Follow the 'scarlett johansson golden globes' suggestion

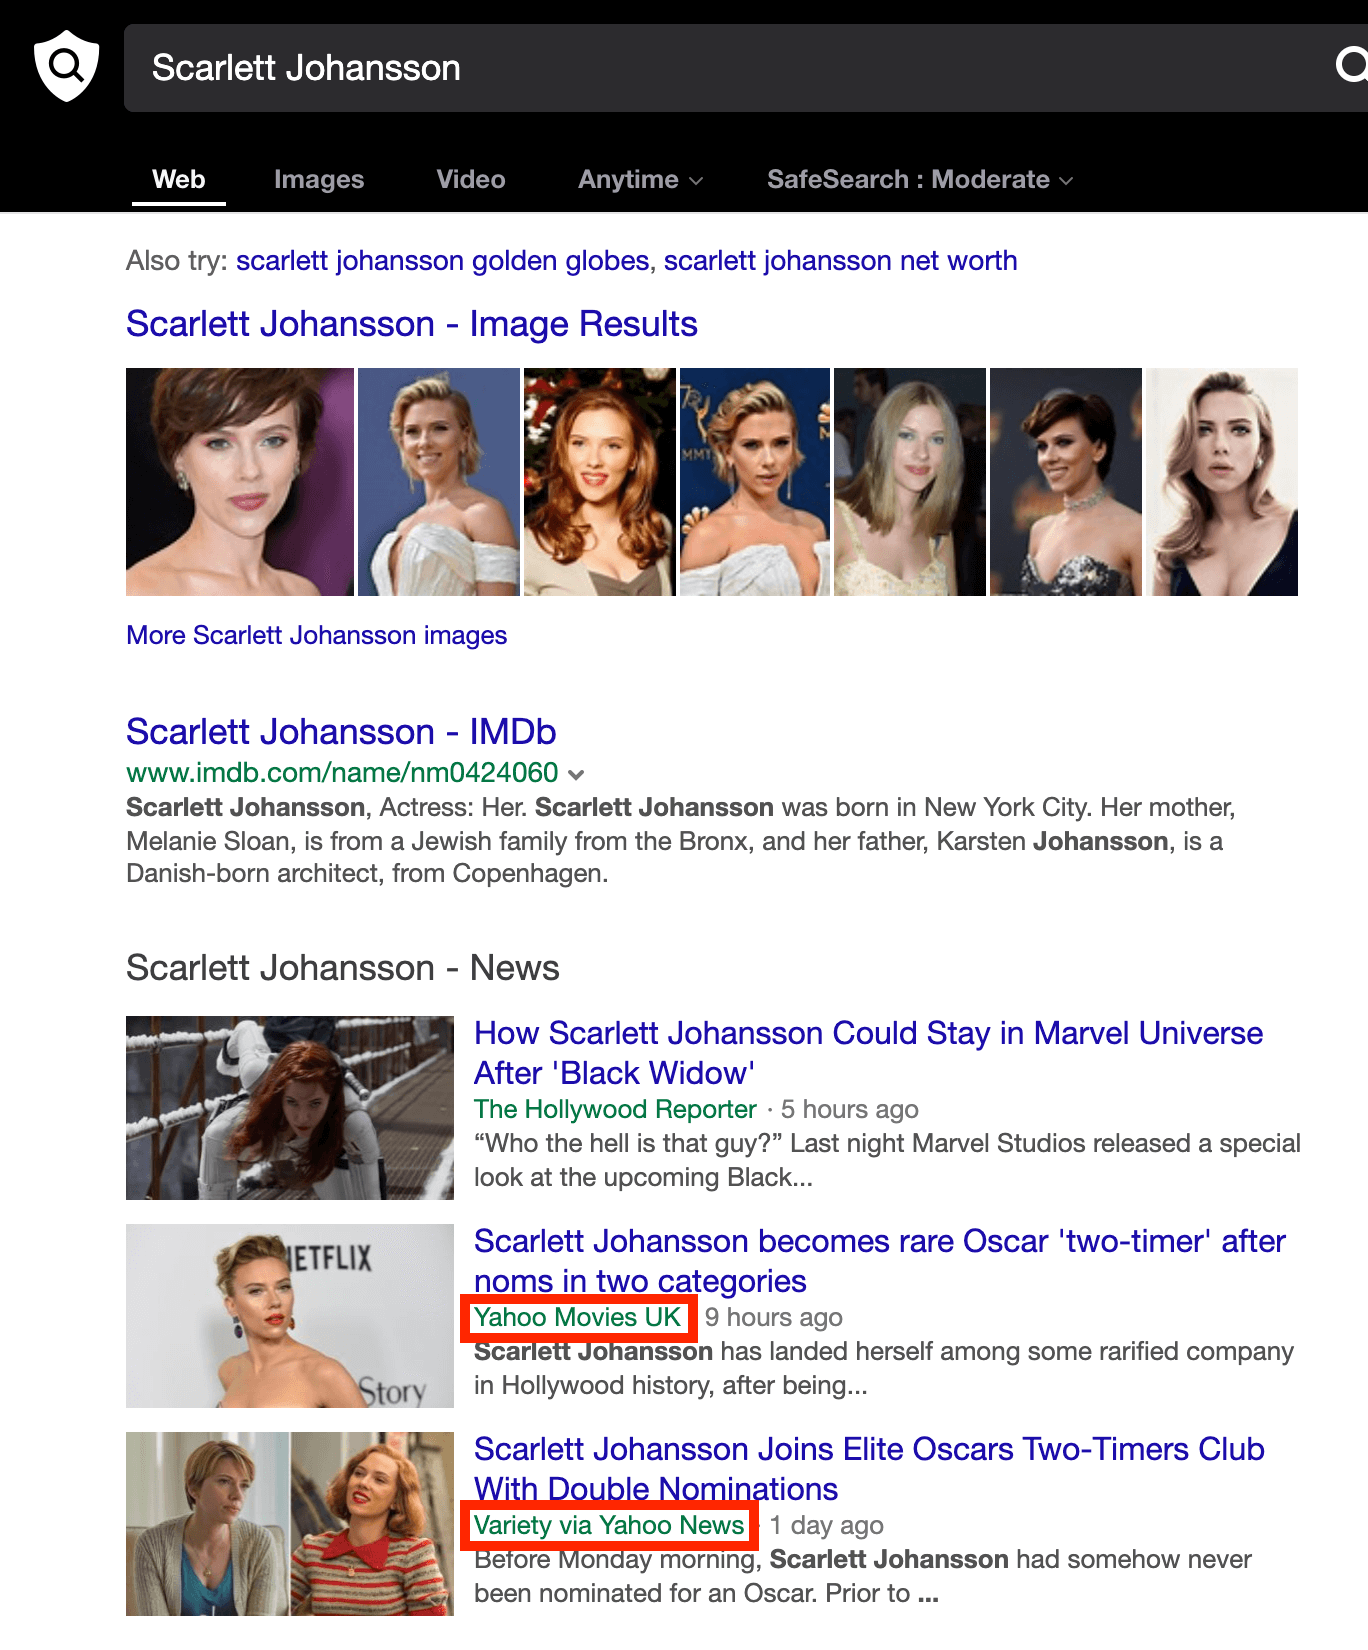click(x=443, y=261)
